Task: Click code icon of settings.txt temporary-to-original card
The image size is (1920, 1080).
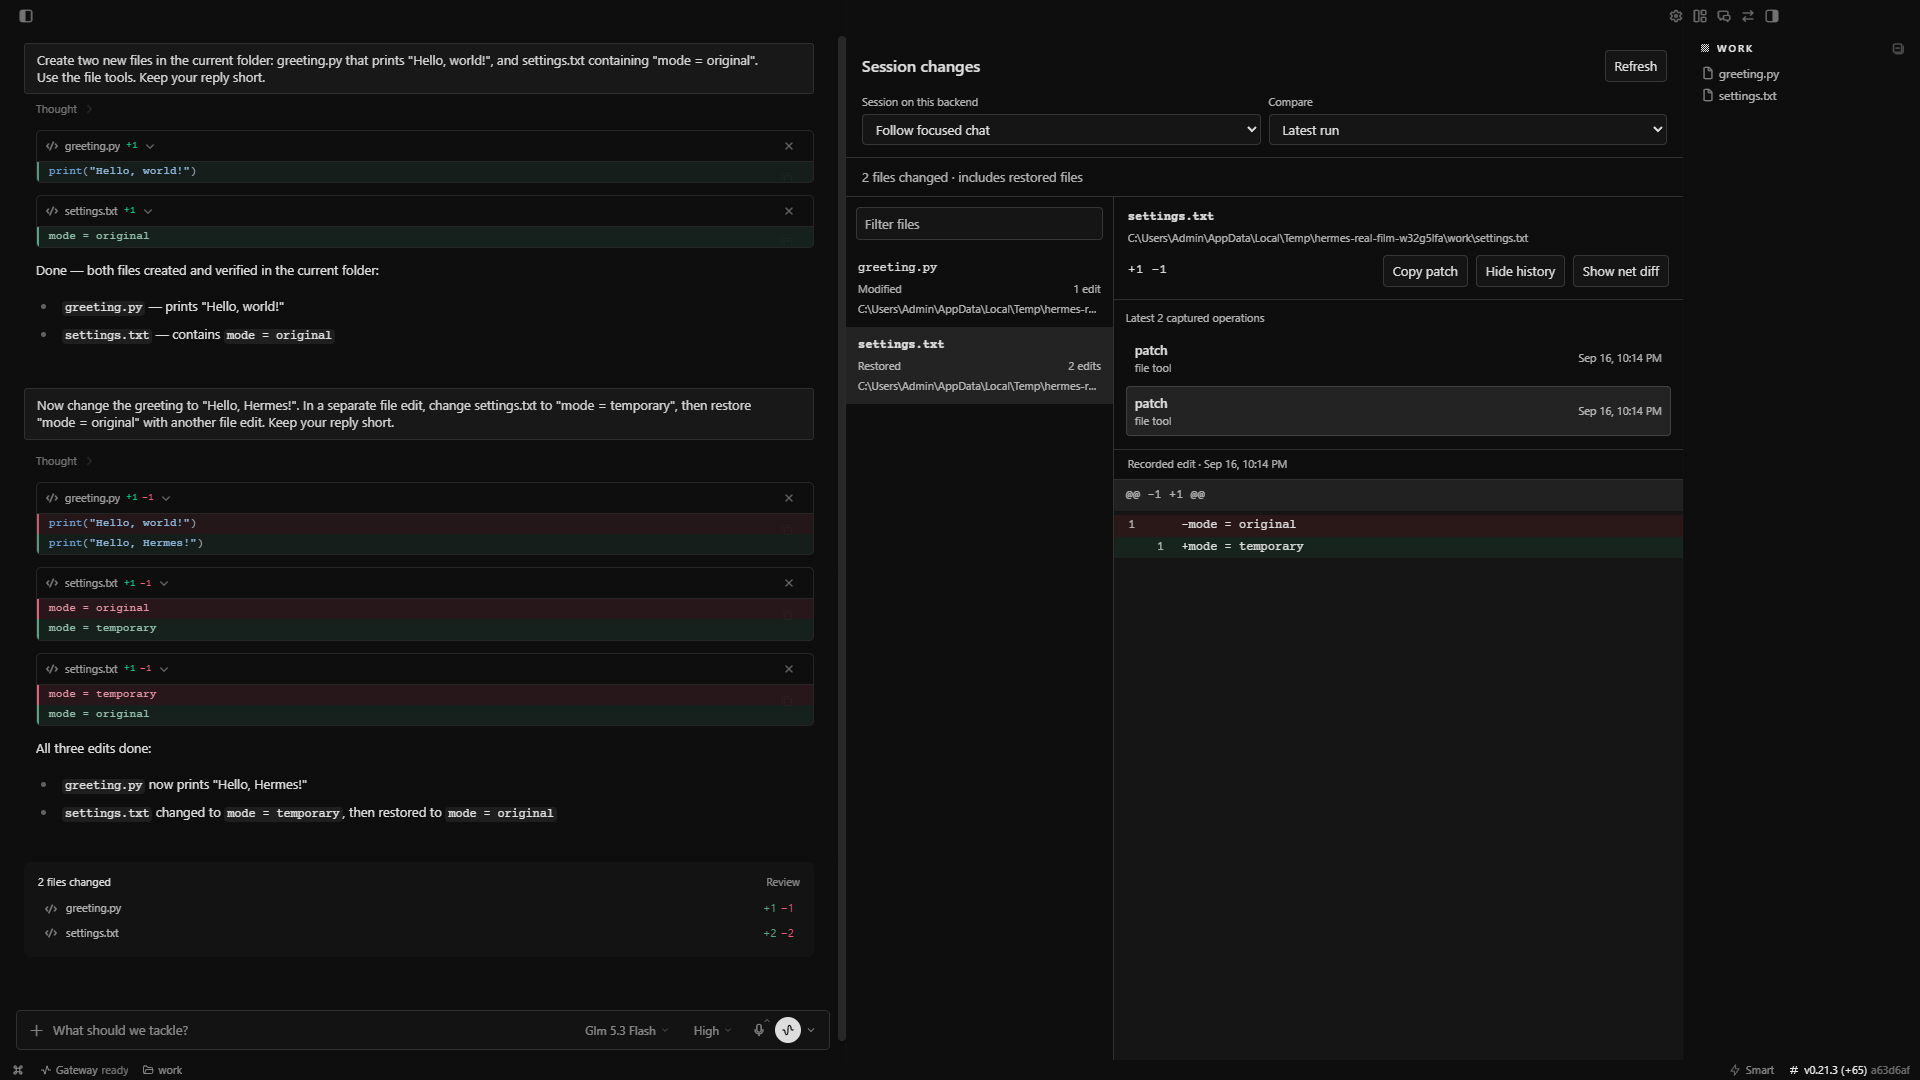Action: click(x=52, y=669)
